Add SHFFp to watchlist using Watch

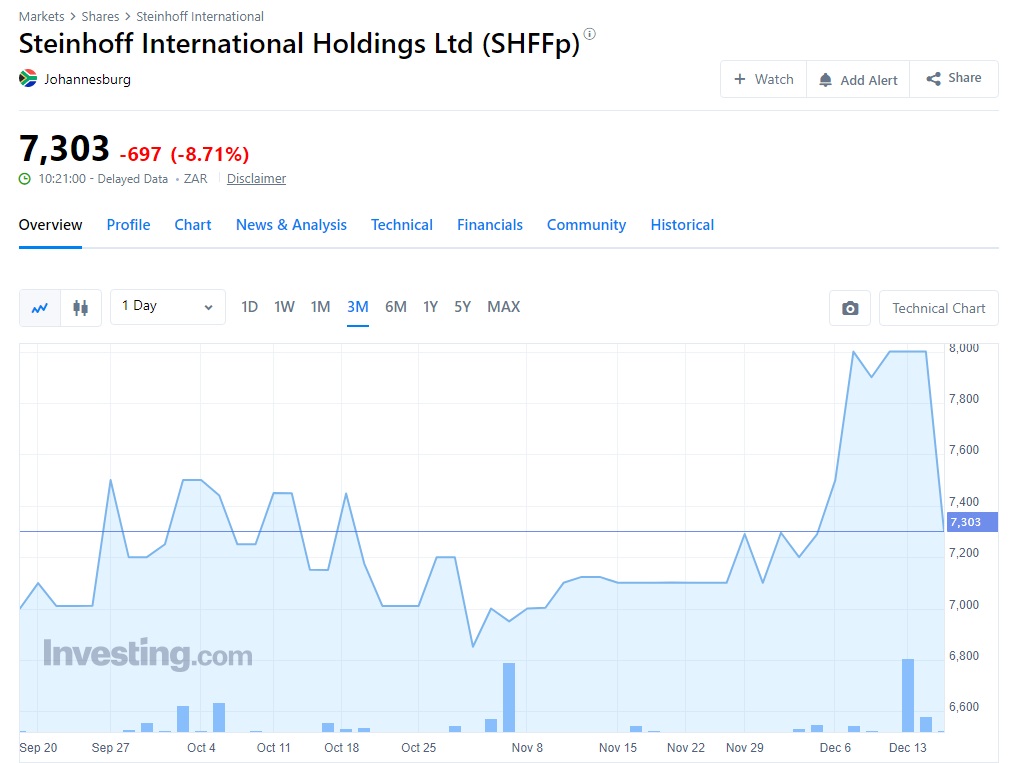click(x=763, y=78)
